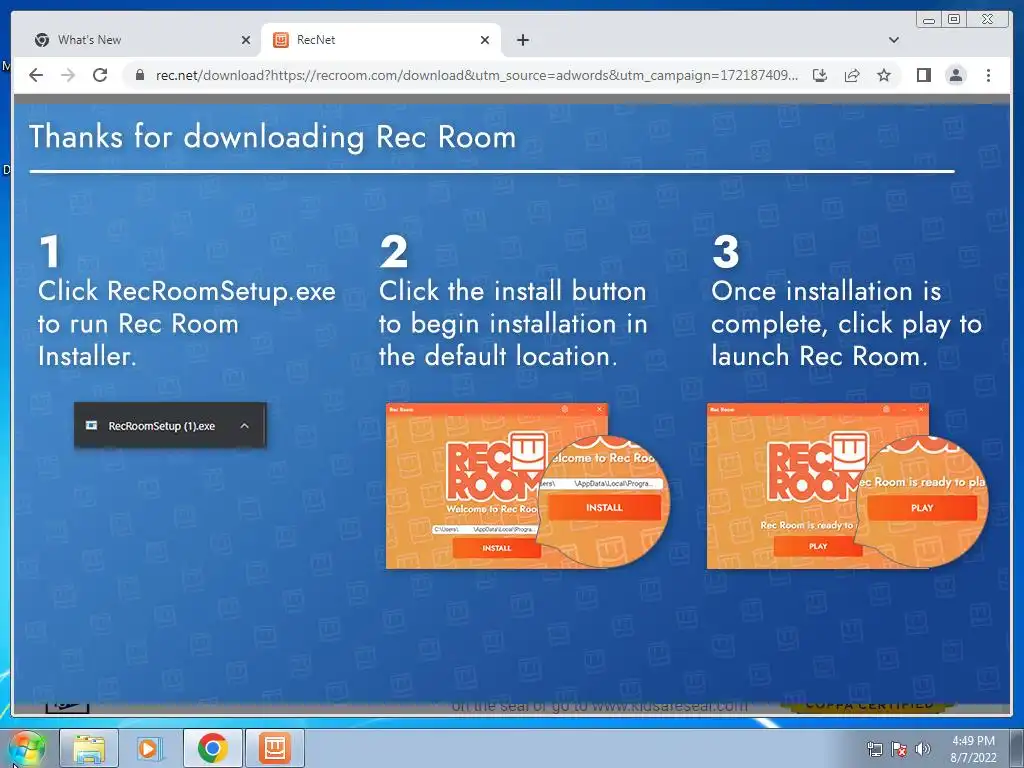Viewport: 1024px width, 768px height.
Task: Click the 'Click the install button' instructions
Action: [513, 324]
